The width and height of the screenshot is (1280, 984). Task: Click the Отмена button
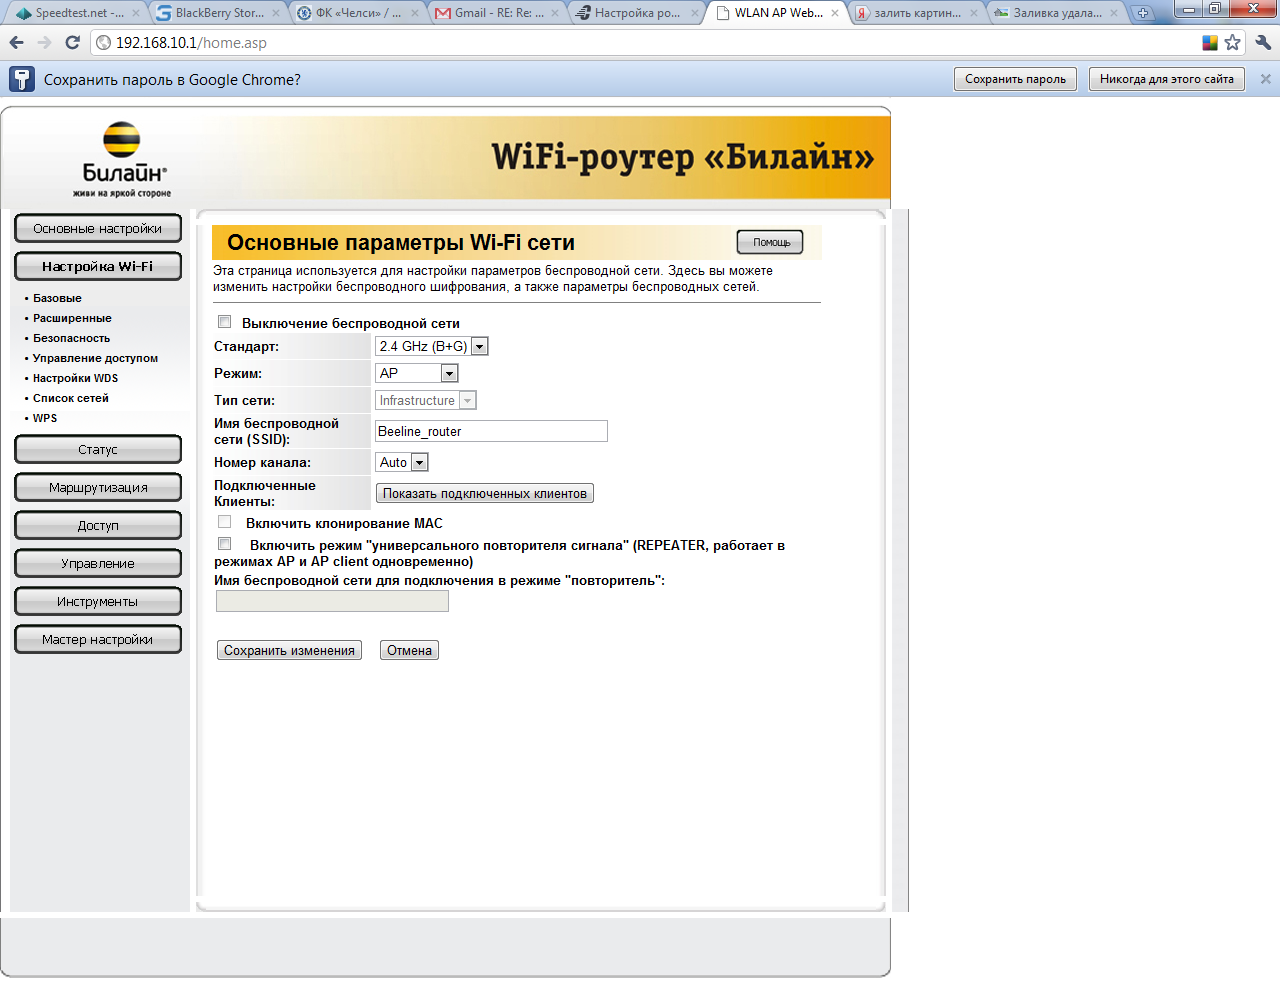tap(409, 650)
